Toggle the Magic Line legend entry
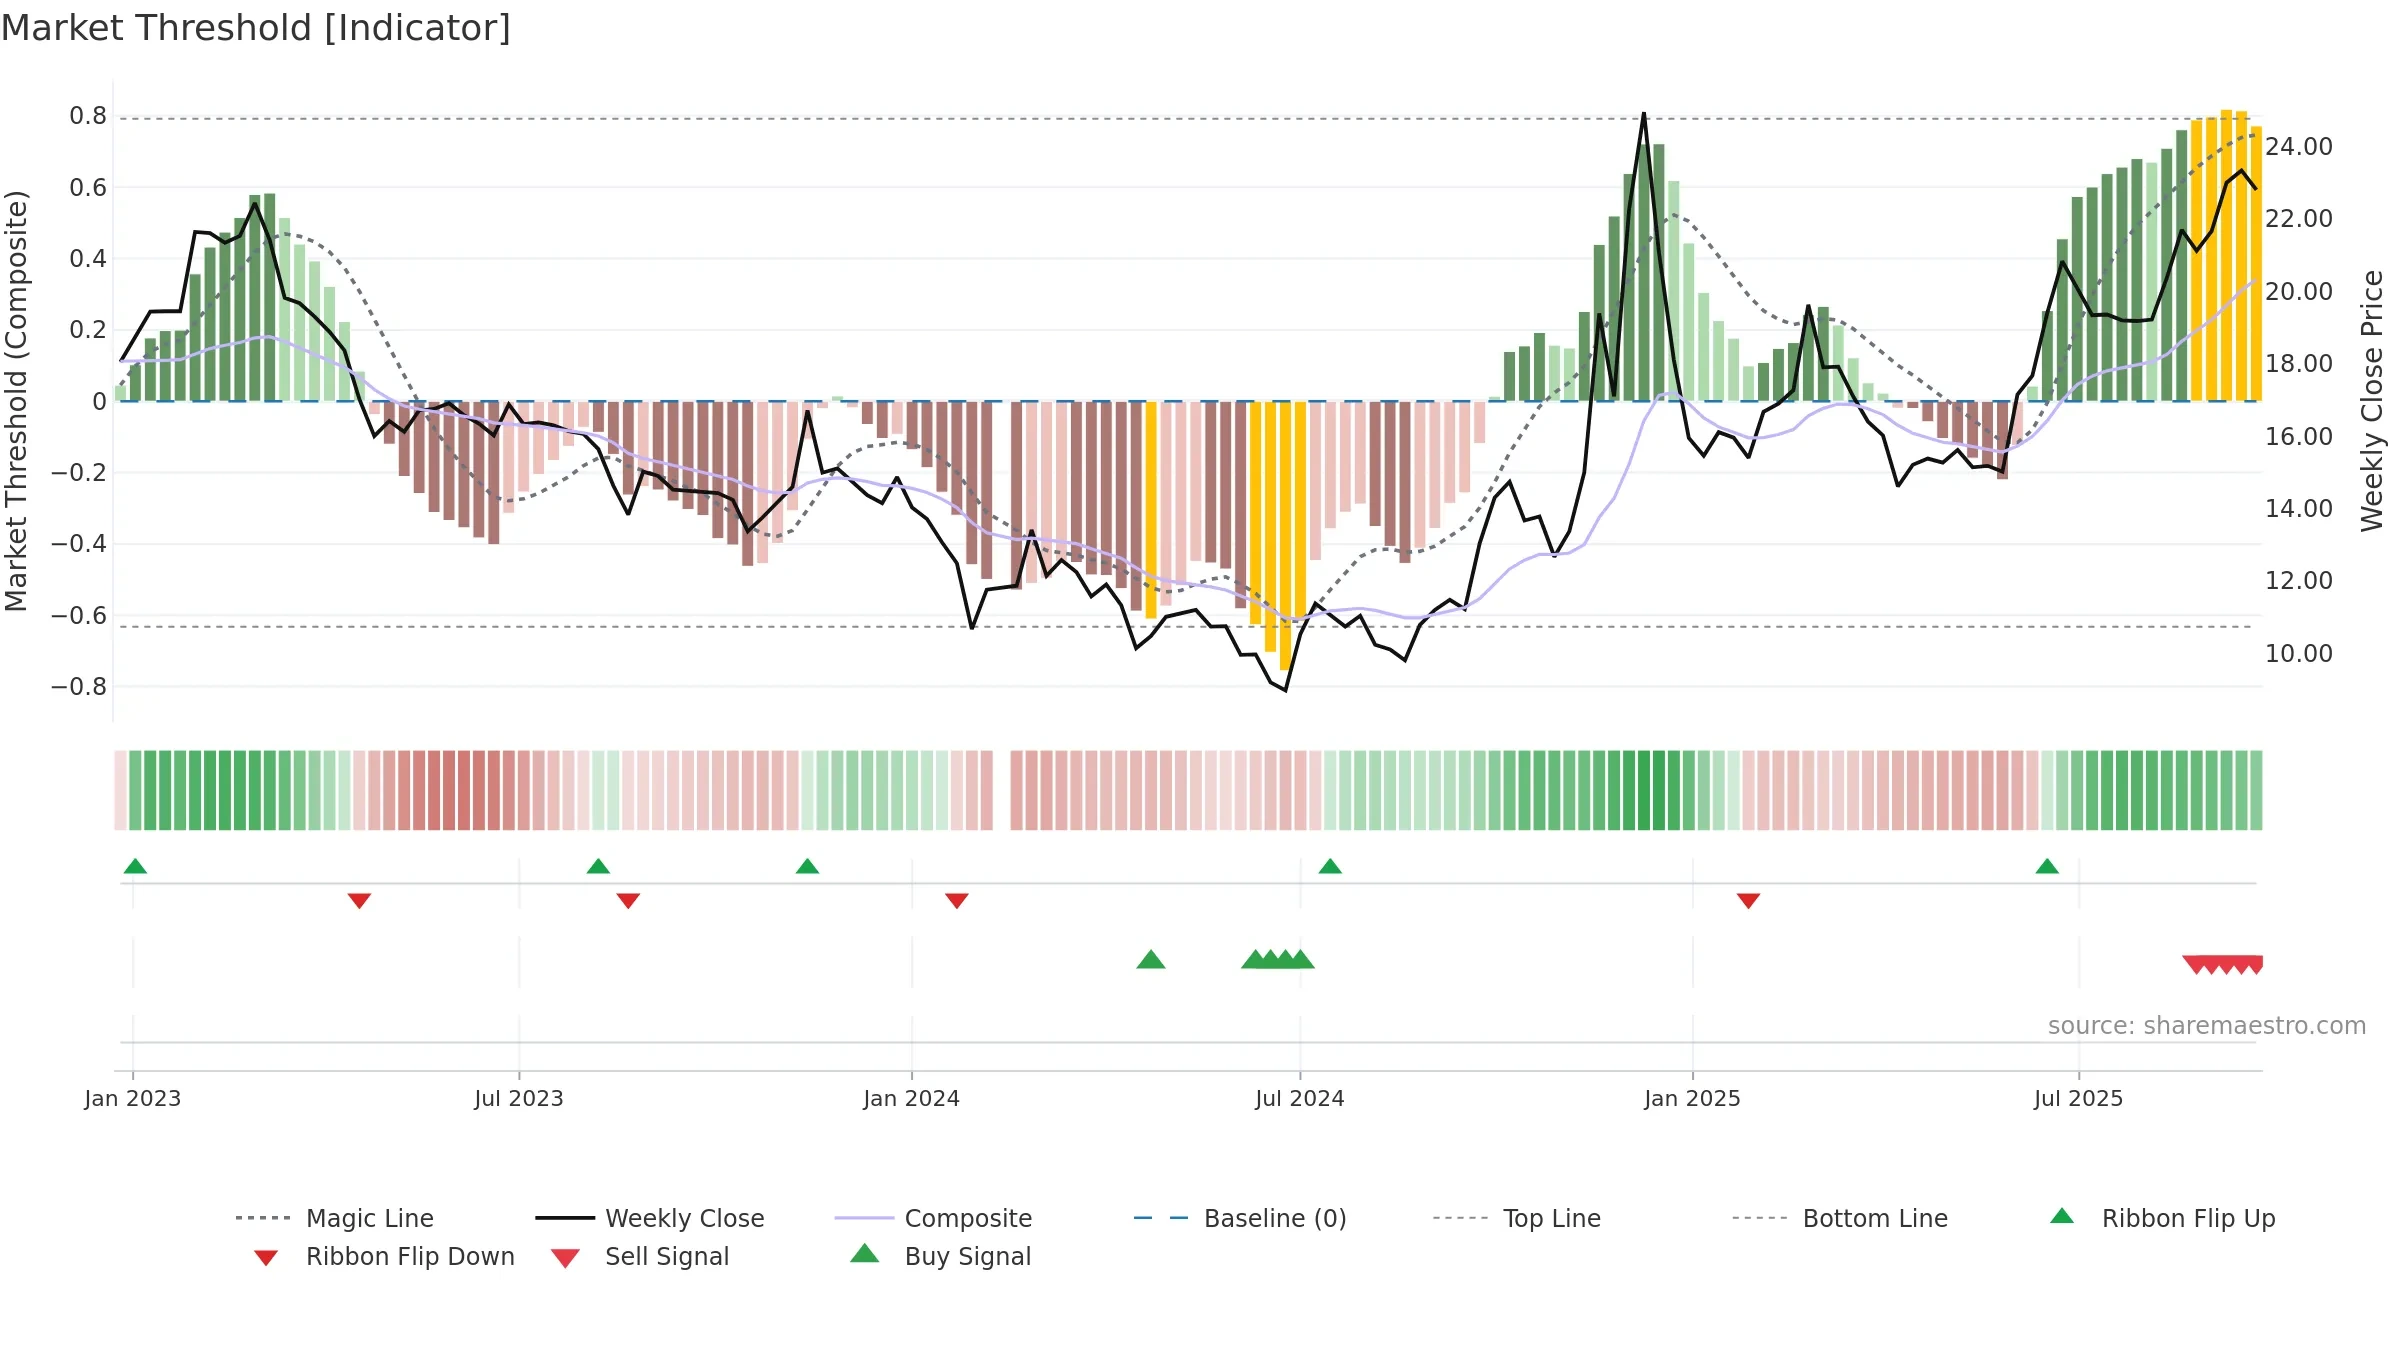The width and height of the screenshot is (2400, 1350). pyautogui.click(x=334, y=1218)
